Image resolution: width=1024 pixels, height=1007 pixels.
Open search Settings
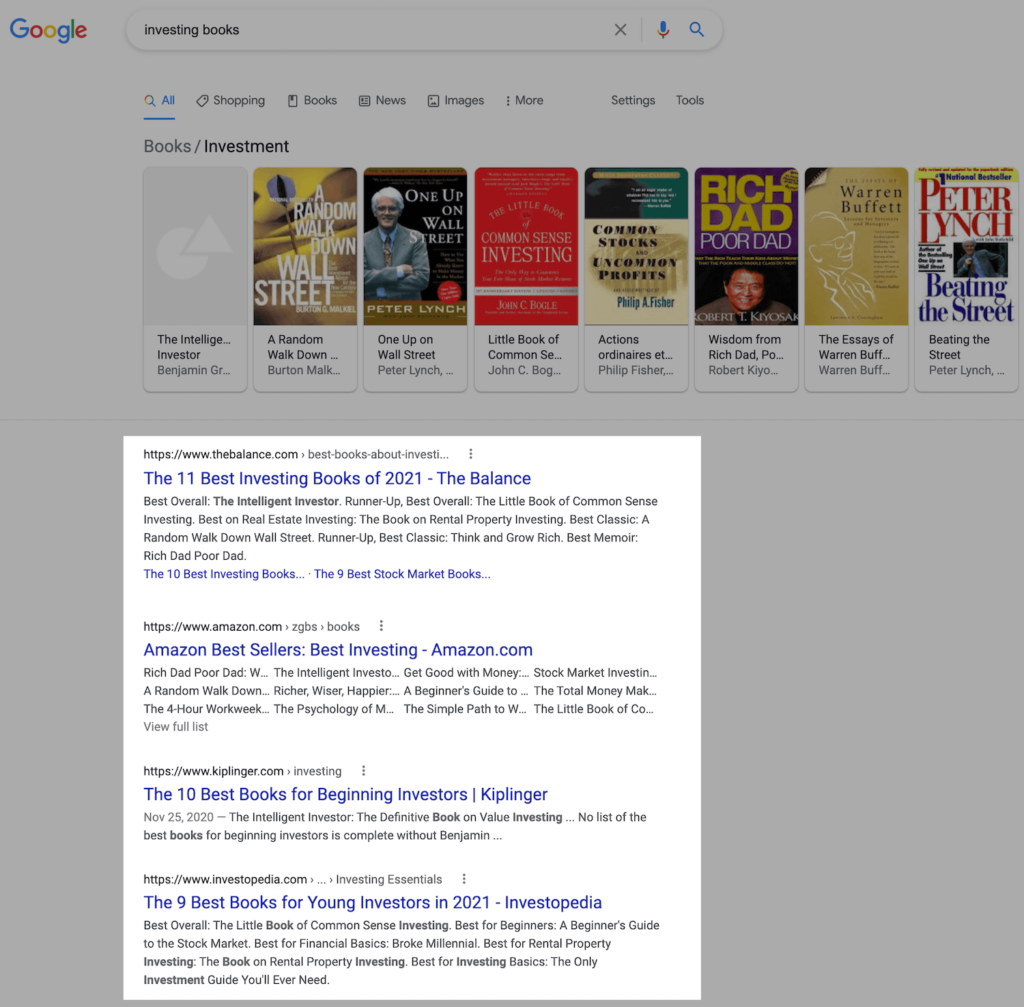pos(633,101)
